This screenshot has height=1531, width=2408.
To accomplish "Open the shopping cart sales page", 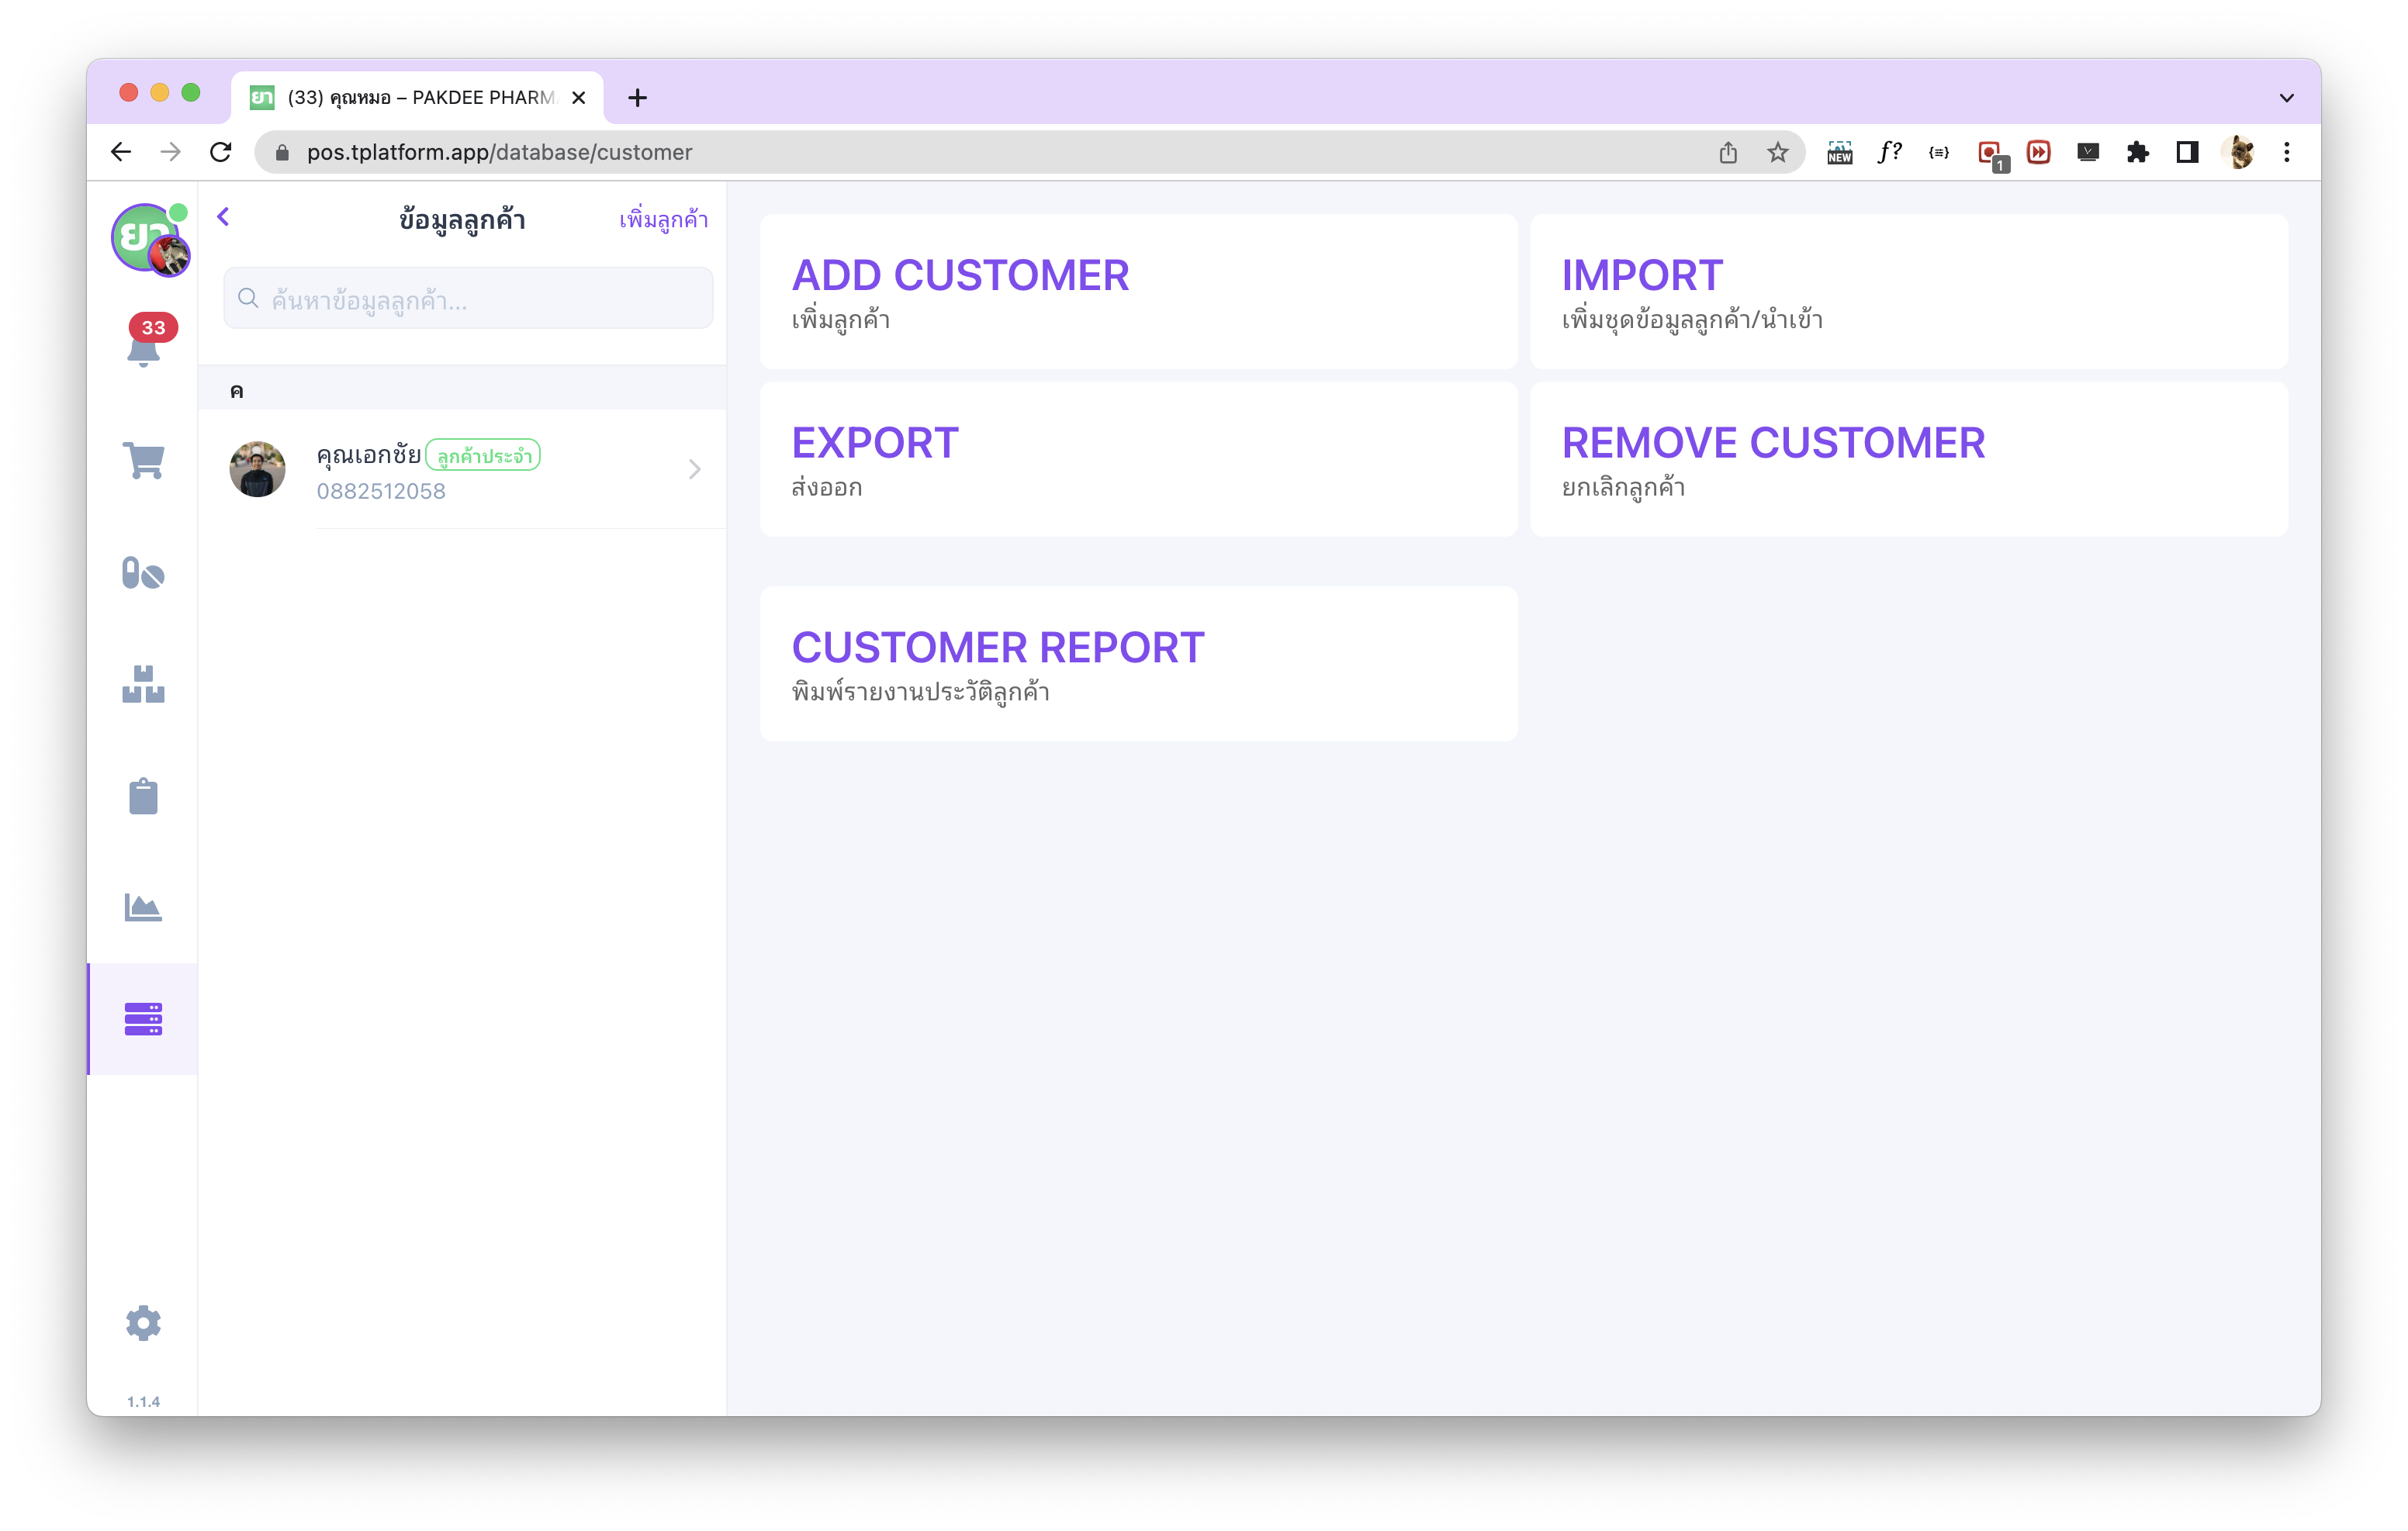I will [x=144, y=460].
